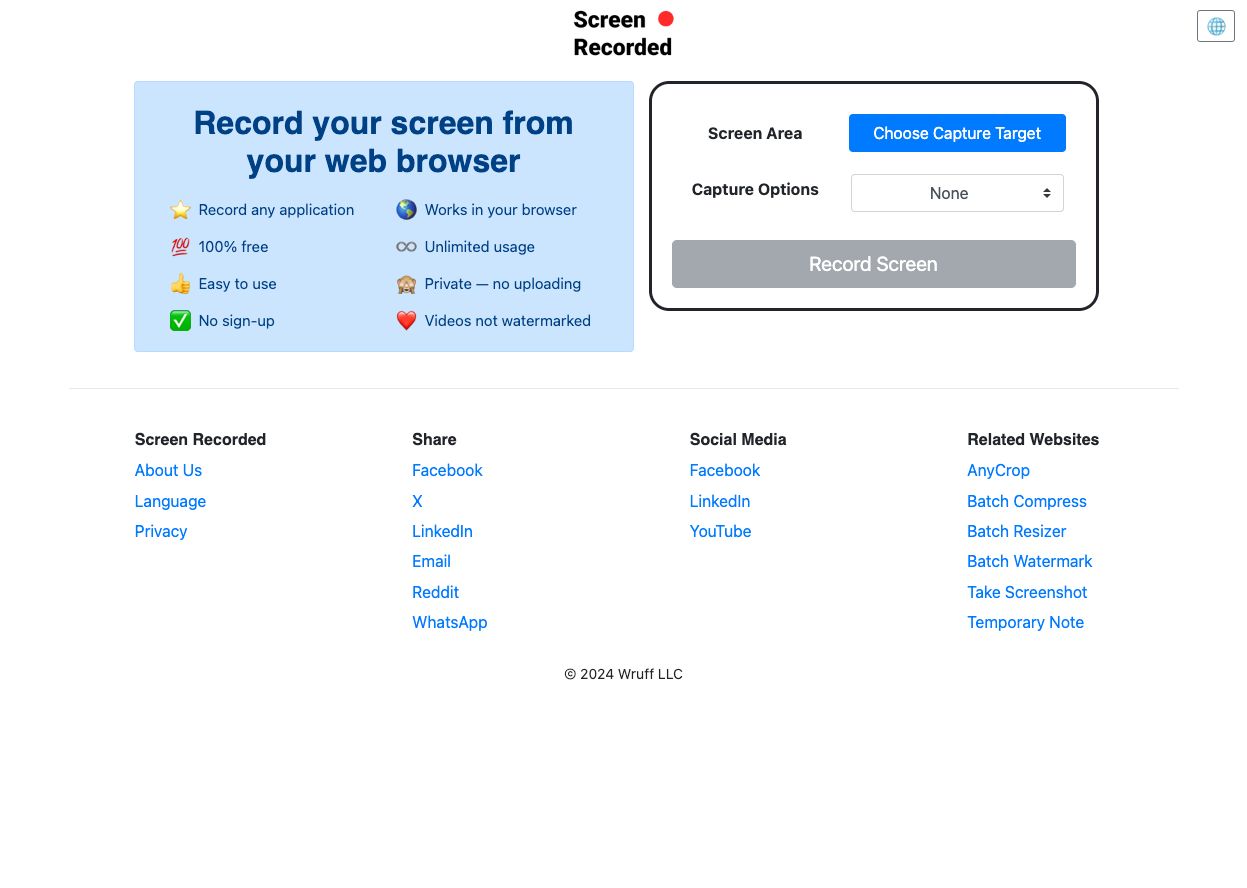Open the Privacy page link
The width and height of the screenshot is (1247, 888).
coord(160,531)
